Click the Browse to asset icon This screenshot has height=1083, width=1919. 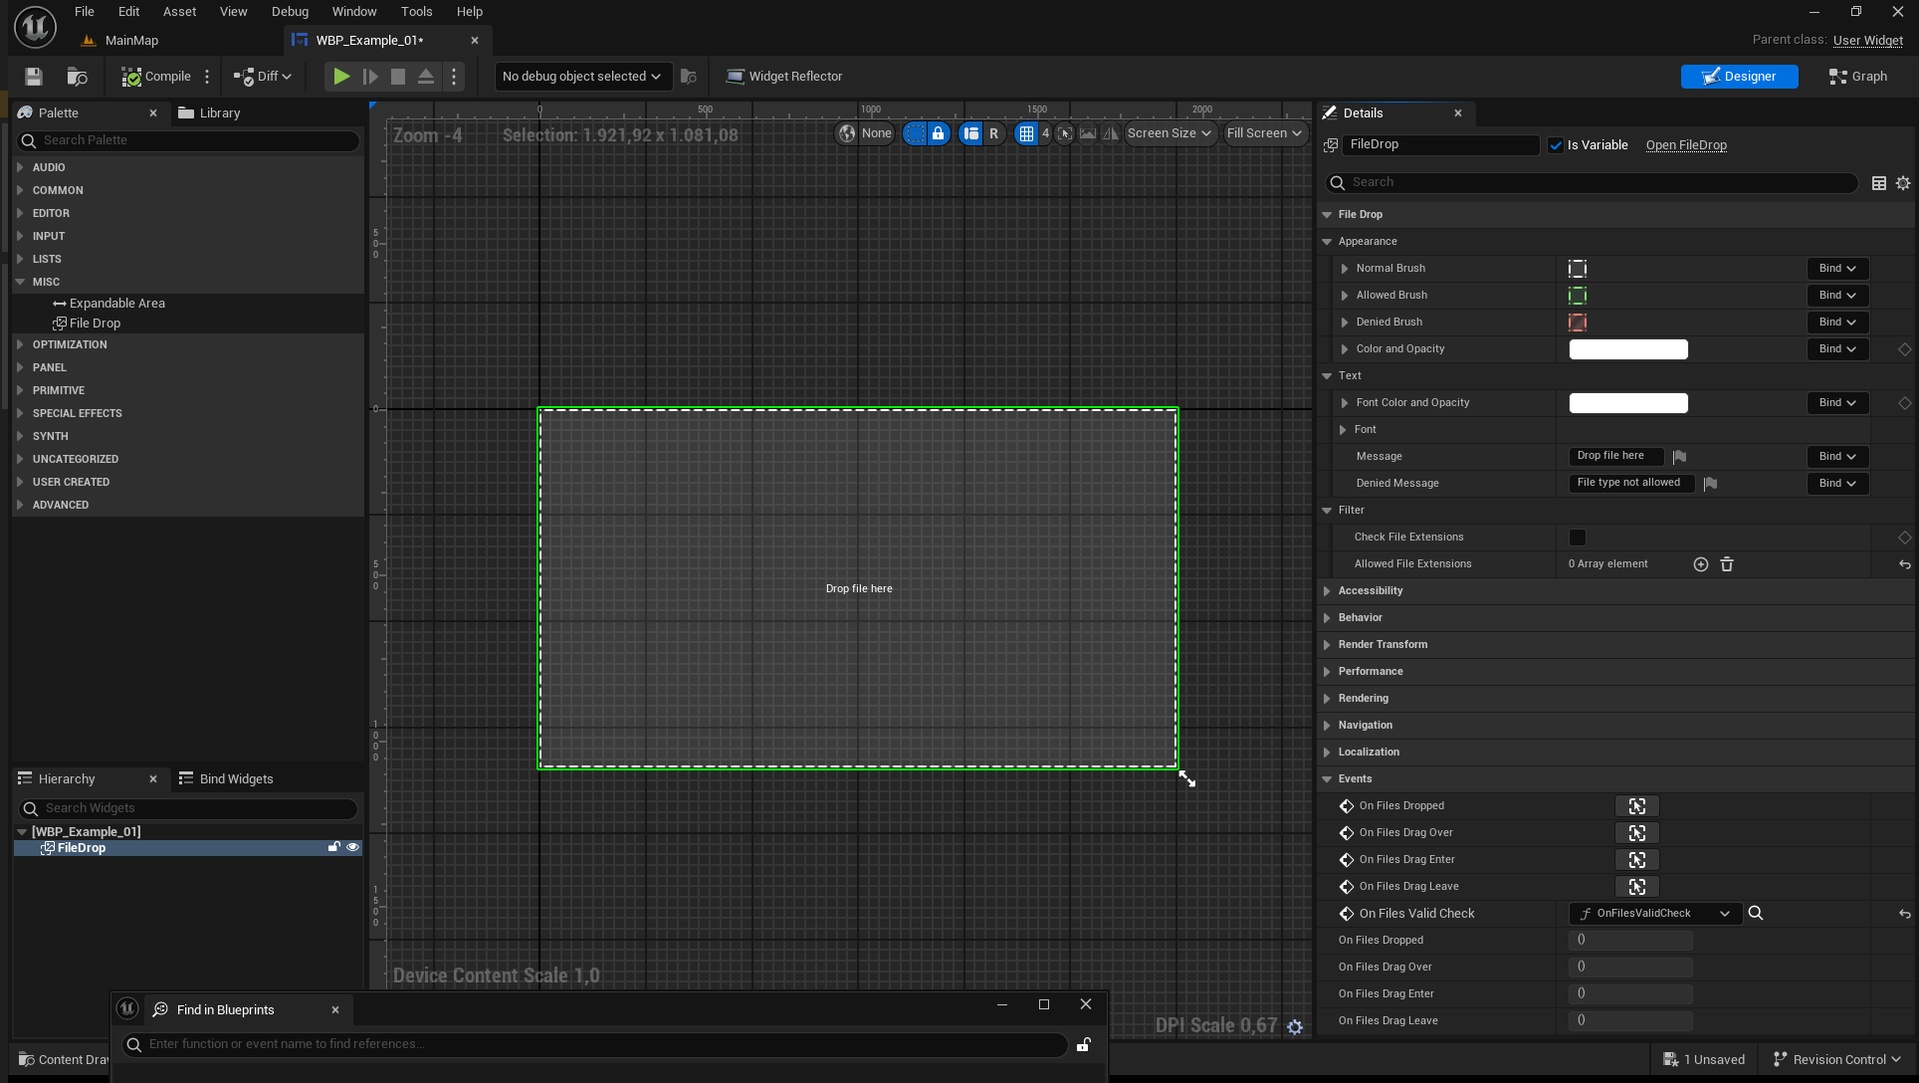77,76
